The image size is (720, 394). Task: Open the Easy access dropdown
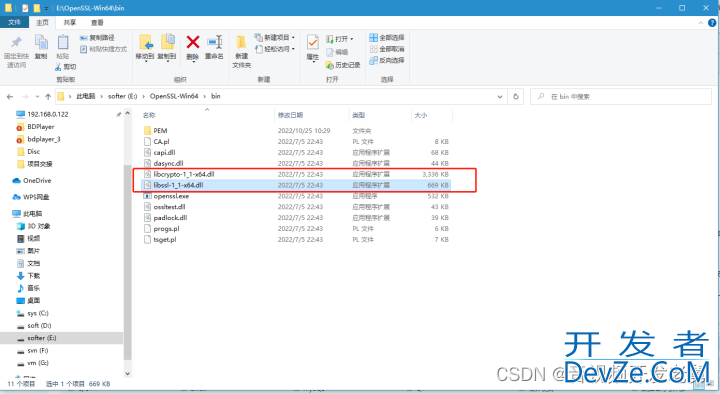pos(275,49)
